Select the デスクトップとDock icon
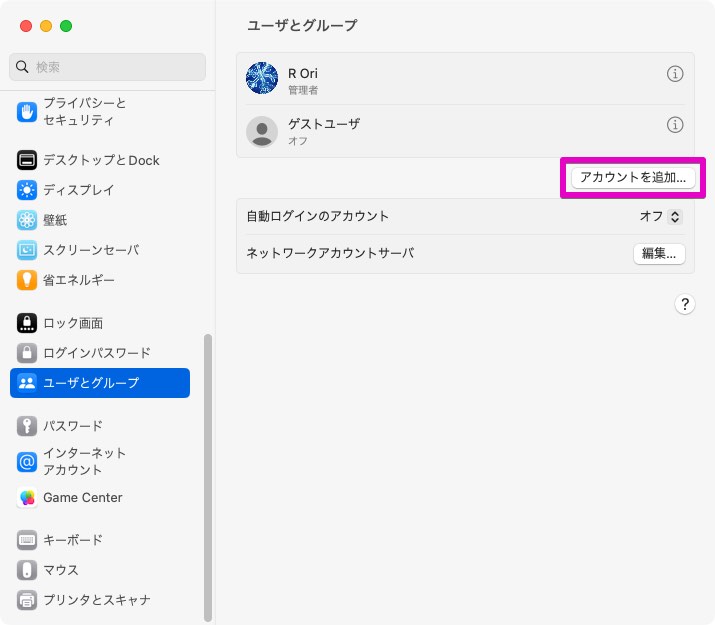The image size is (715, 625). pos(27,160)
